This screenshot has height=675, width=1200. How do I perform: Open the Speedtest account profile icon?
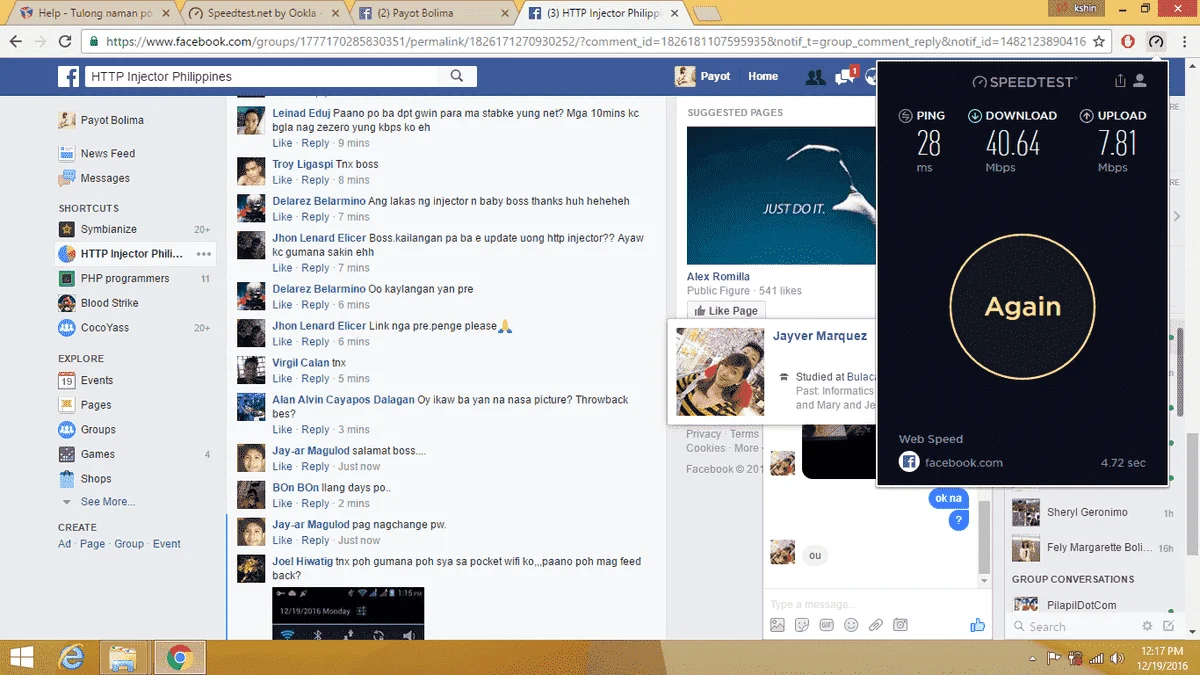point(1140,81)
